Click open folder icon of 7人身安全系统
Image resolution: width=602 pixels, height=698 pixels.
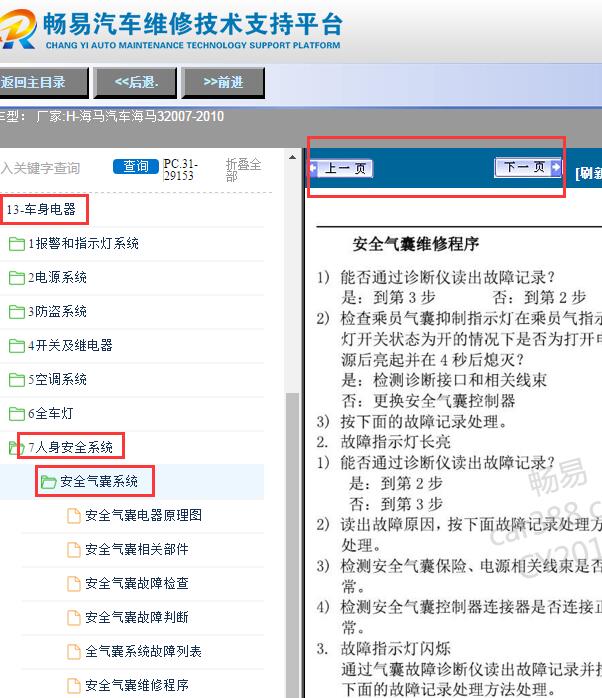(x=17, y=447)
